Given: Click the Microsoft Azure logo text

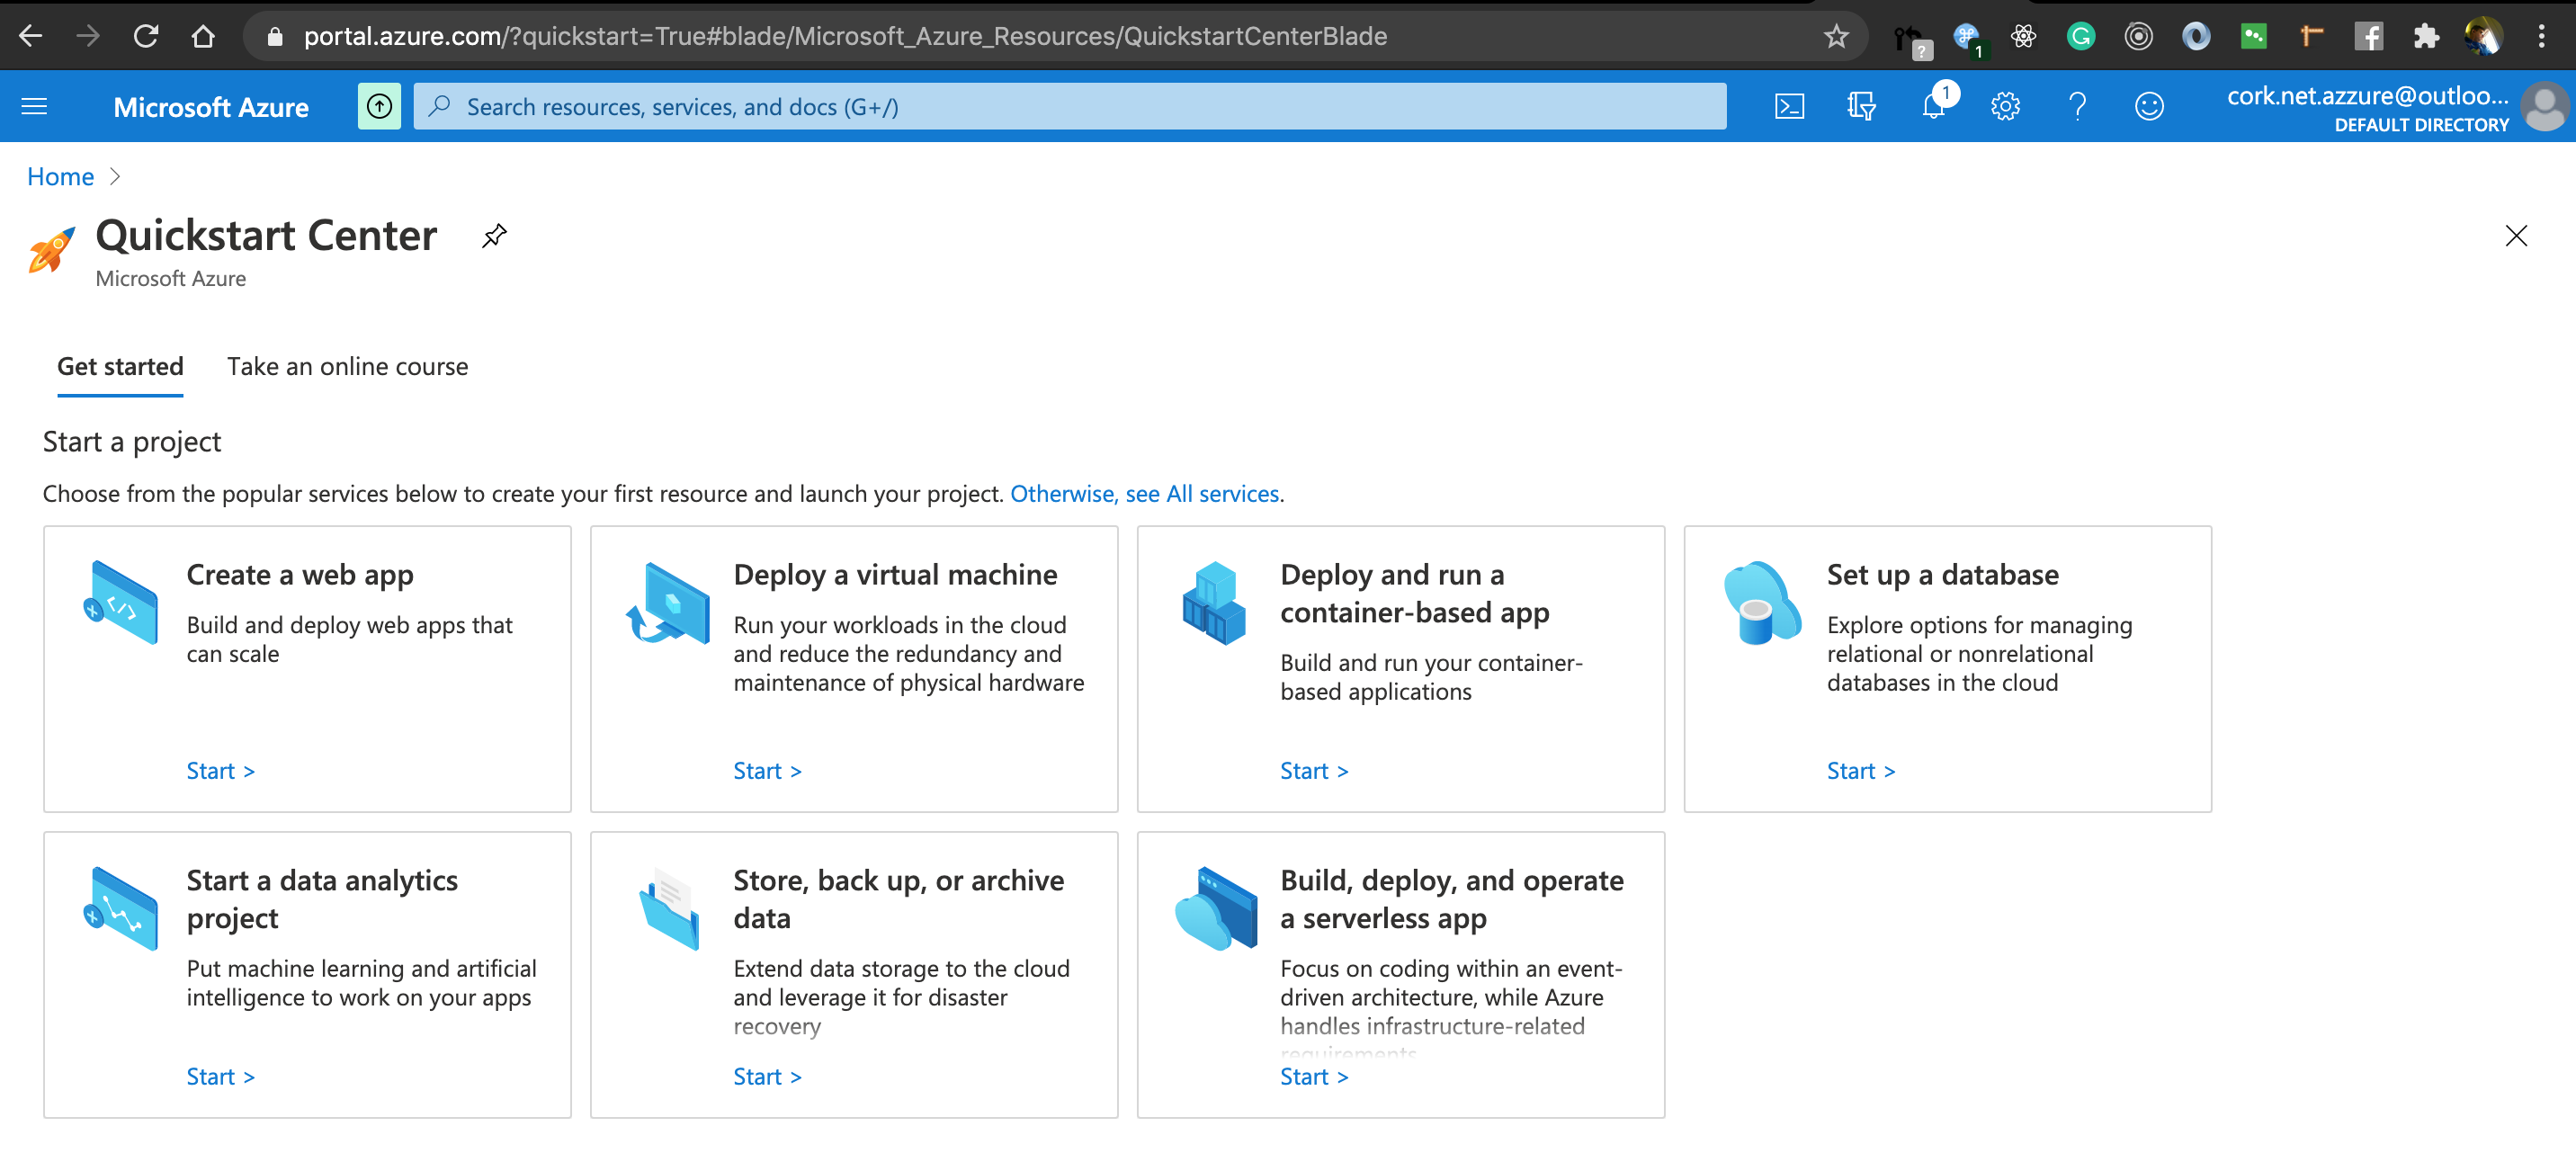Looking at the screenshot, I should (211, 106).
